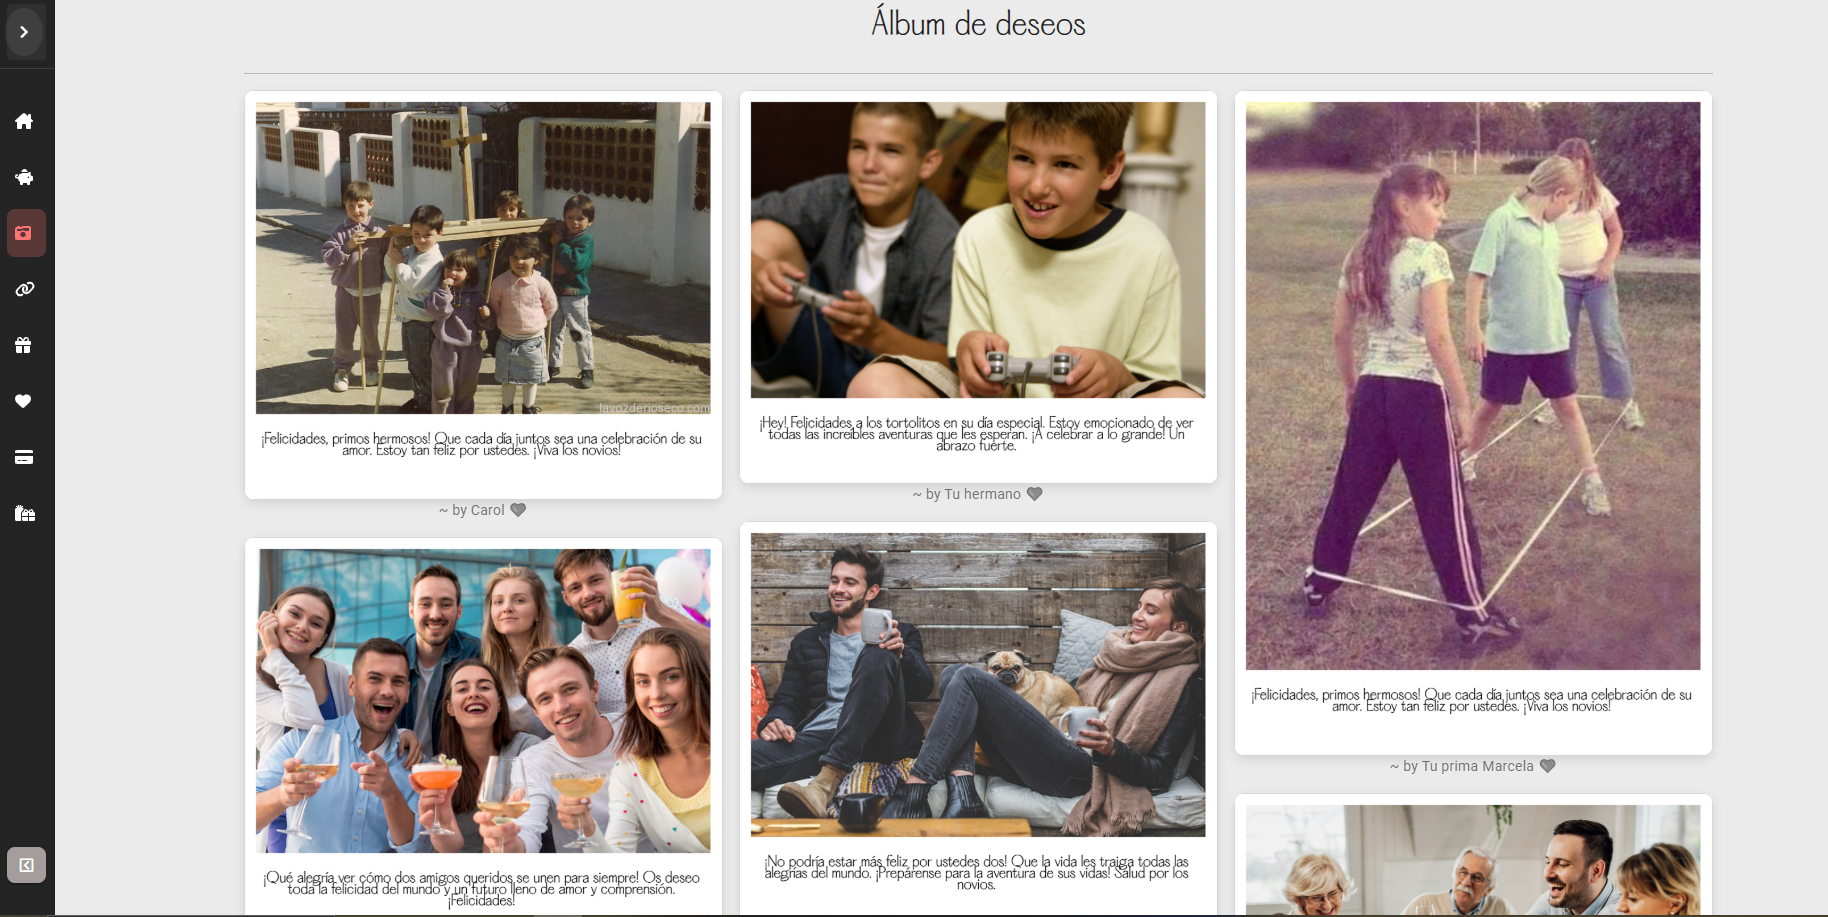
Task: Open the gift-and-people icon in sidebar
Action: (24, 513)
